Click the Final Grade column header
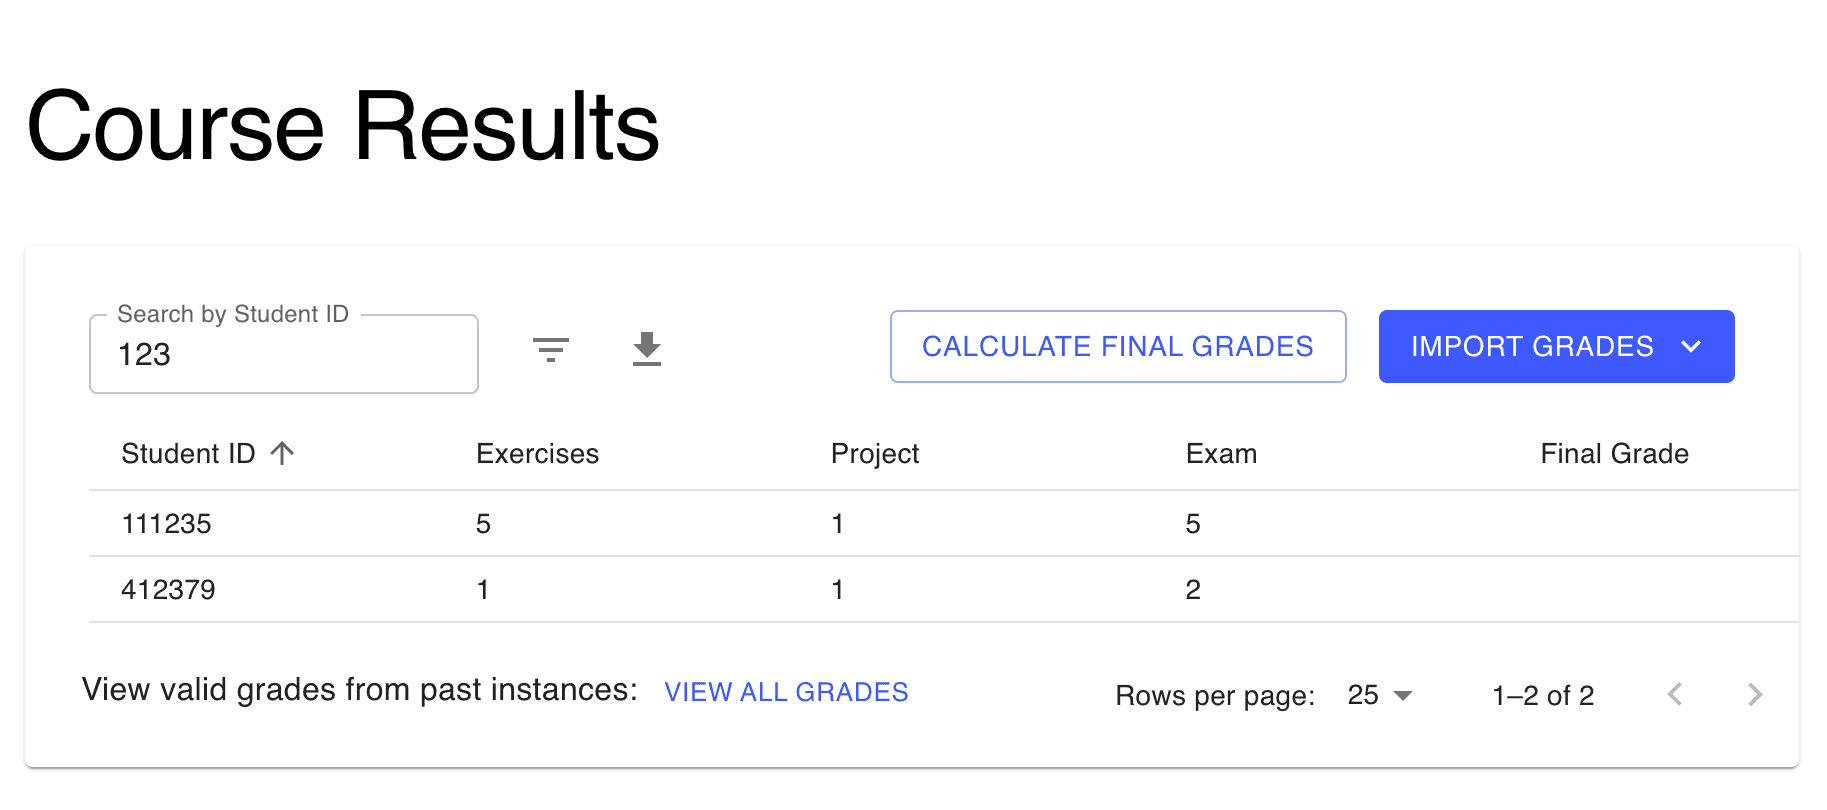The width and height of the screenshot is (1827, 810). pos(1614,454)
